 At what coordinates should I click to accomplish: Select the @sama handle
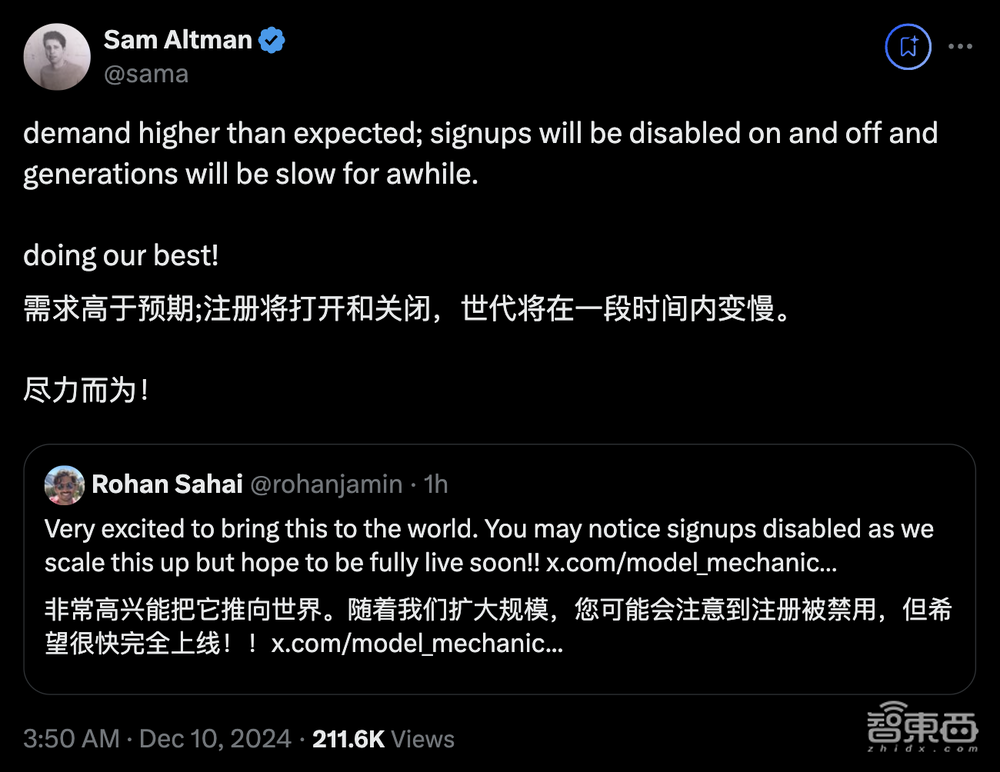146,73
